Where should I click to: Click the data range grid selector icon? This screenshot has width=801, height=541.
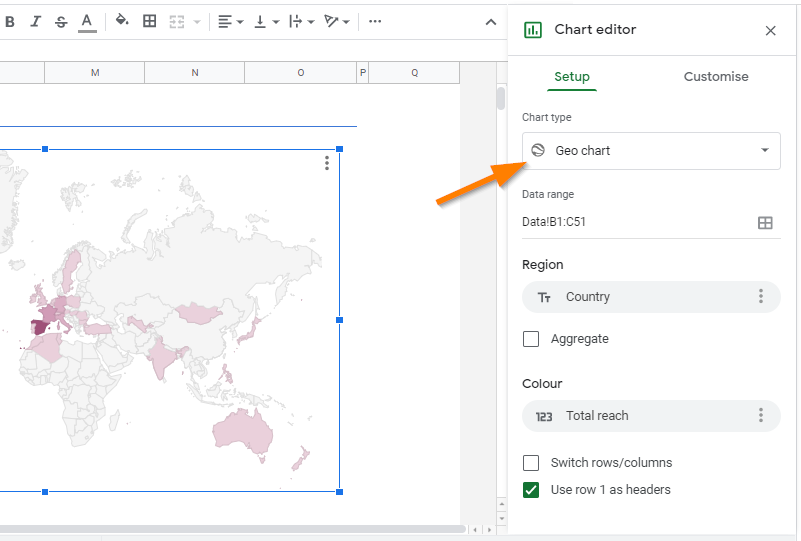point(765,222)
